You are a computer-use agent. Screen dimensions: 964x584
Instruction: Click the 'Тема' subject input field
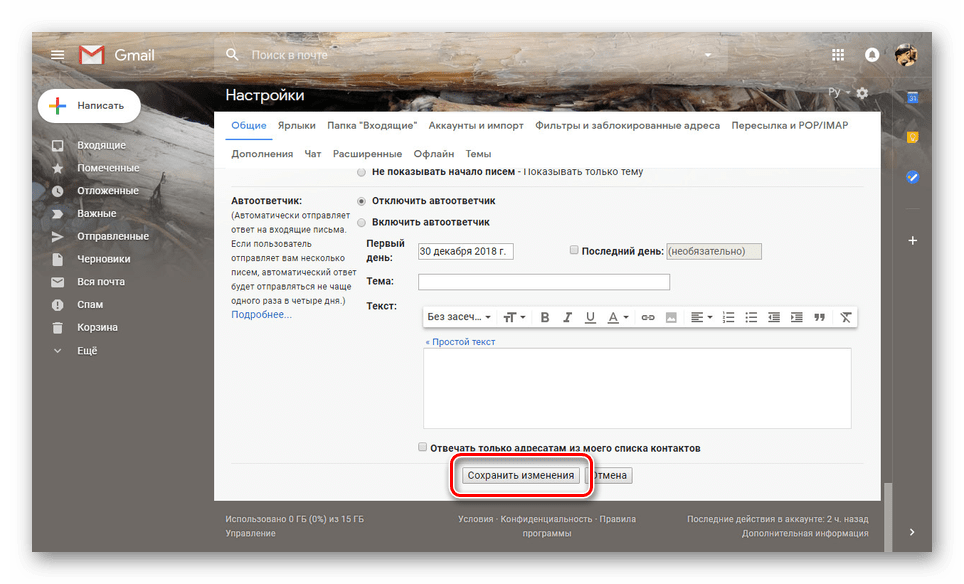point(543,282)
